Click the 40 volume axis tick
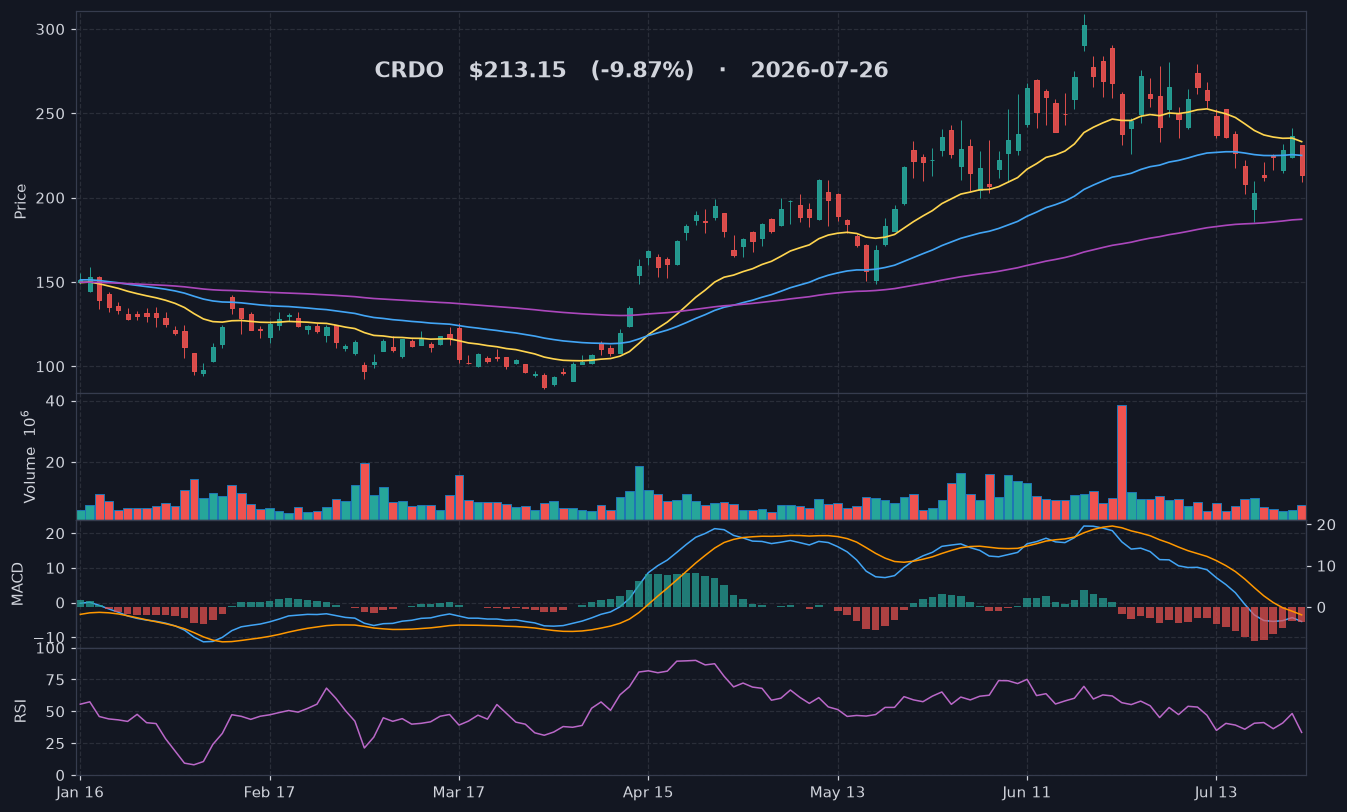 [x=56, y=401]
